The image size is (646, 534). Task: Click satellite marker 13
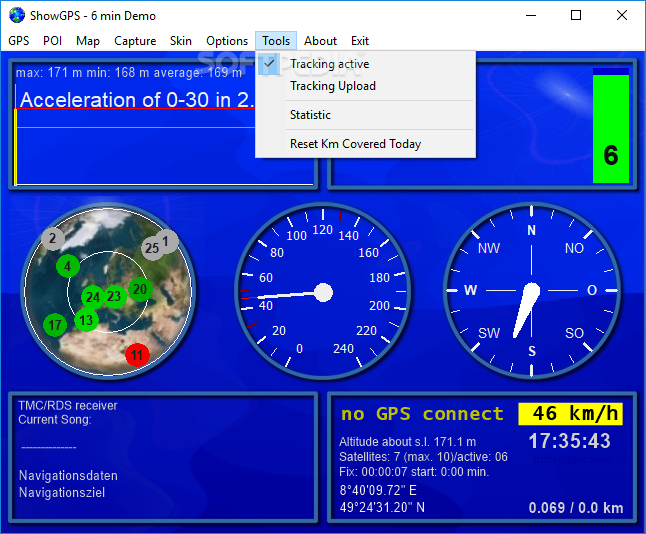point(86,320)
